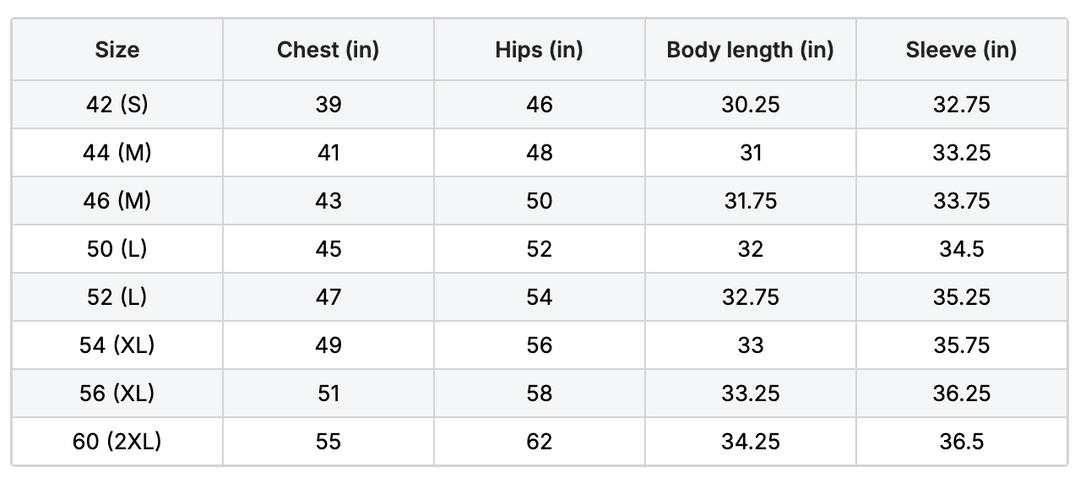Click the 56 (XL) size cell
1080x478 pixels.
coord(117,393)
